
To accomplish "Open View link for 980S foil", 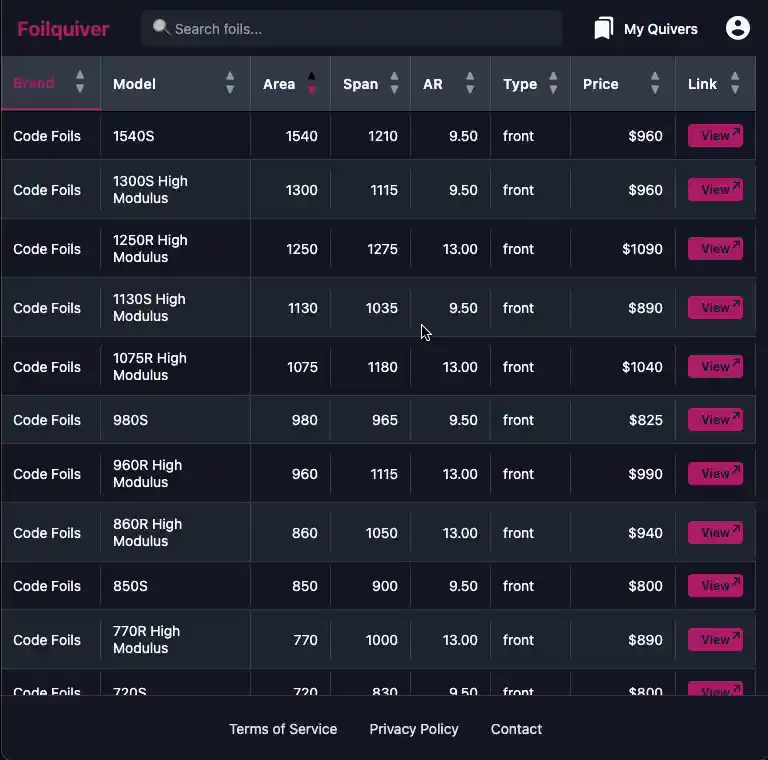I will (715, 420).
